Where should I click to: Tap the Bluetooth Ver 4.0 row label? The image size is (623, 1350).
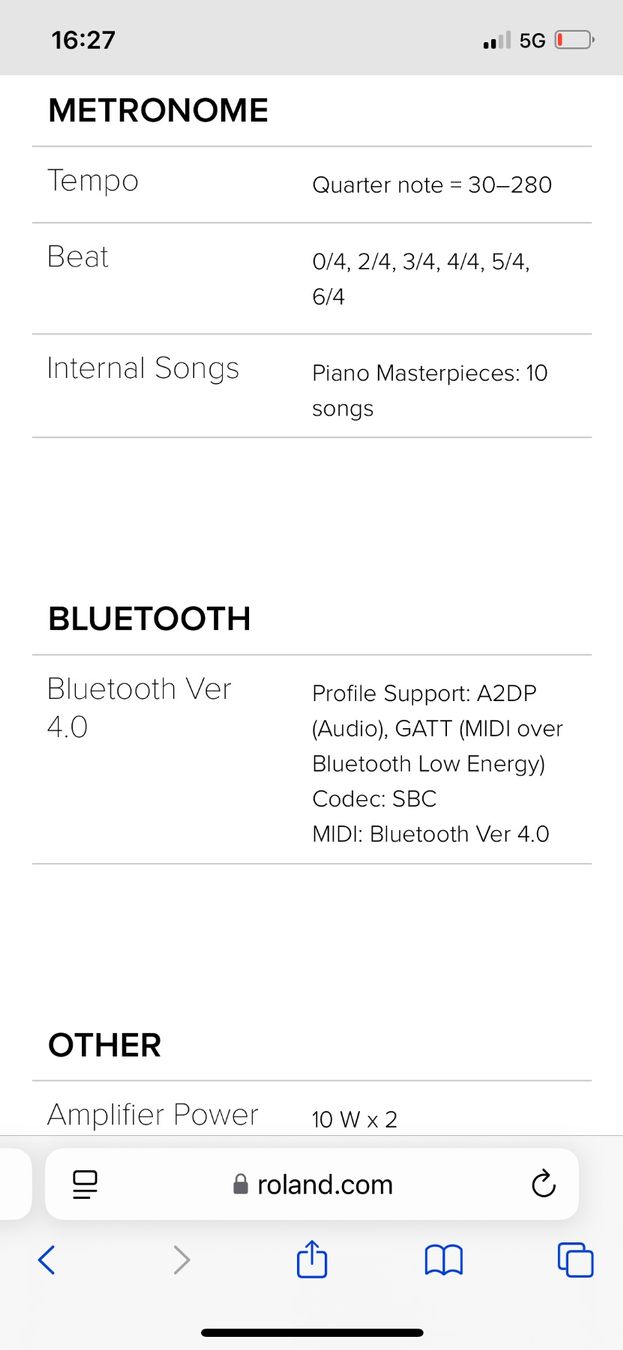coord(139,708)
